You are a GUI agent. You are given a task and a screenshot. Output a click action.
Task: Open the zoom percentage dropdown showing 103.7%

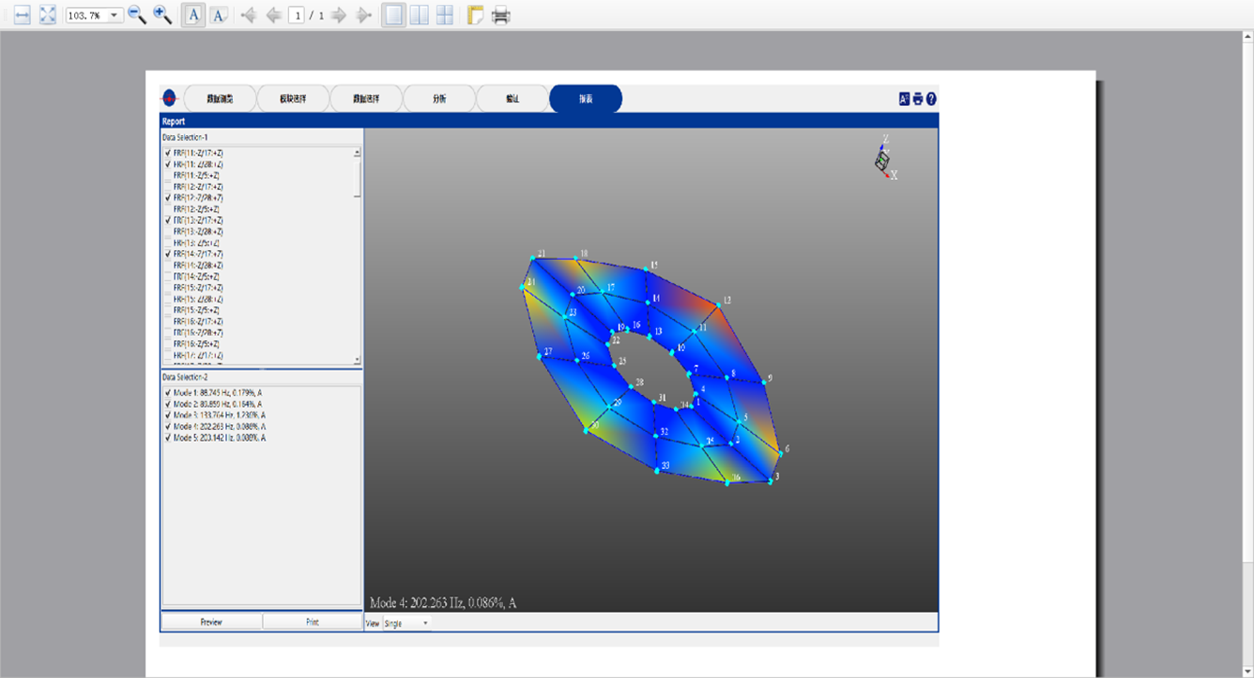[x=114, y=15]
